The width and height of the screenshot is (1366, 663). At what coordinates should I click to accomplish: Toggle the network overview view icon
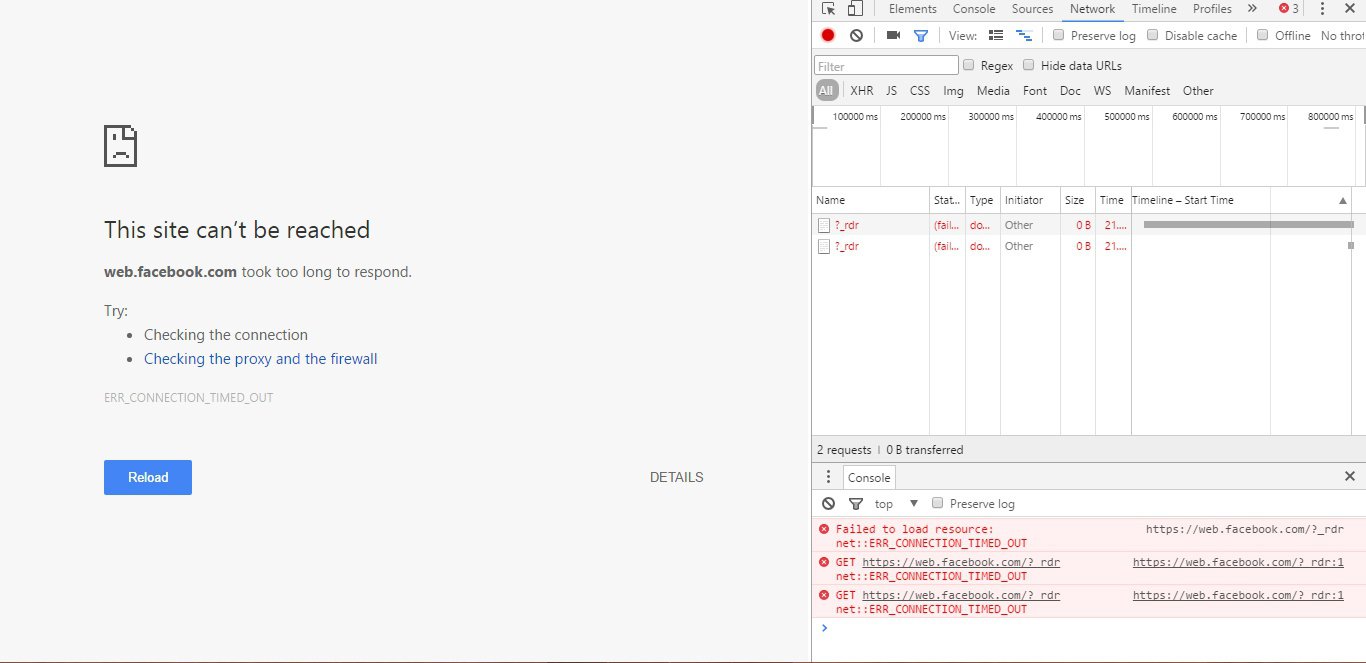point(1023,35)
